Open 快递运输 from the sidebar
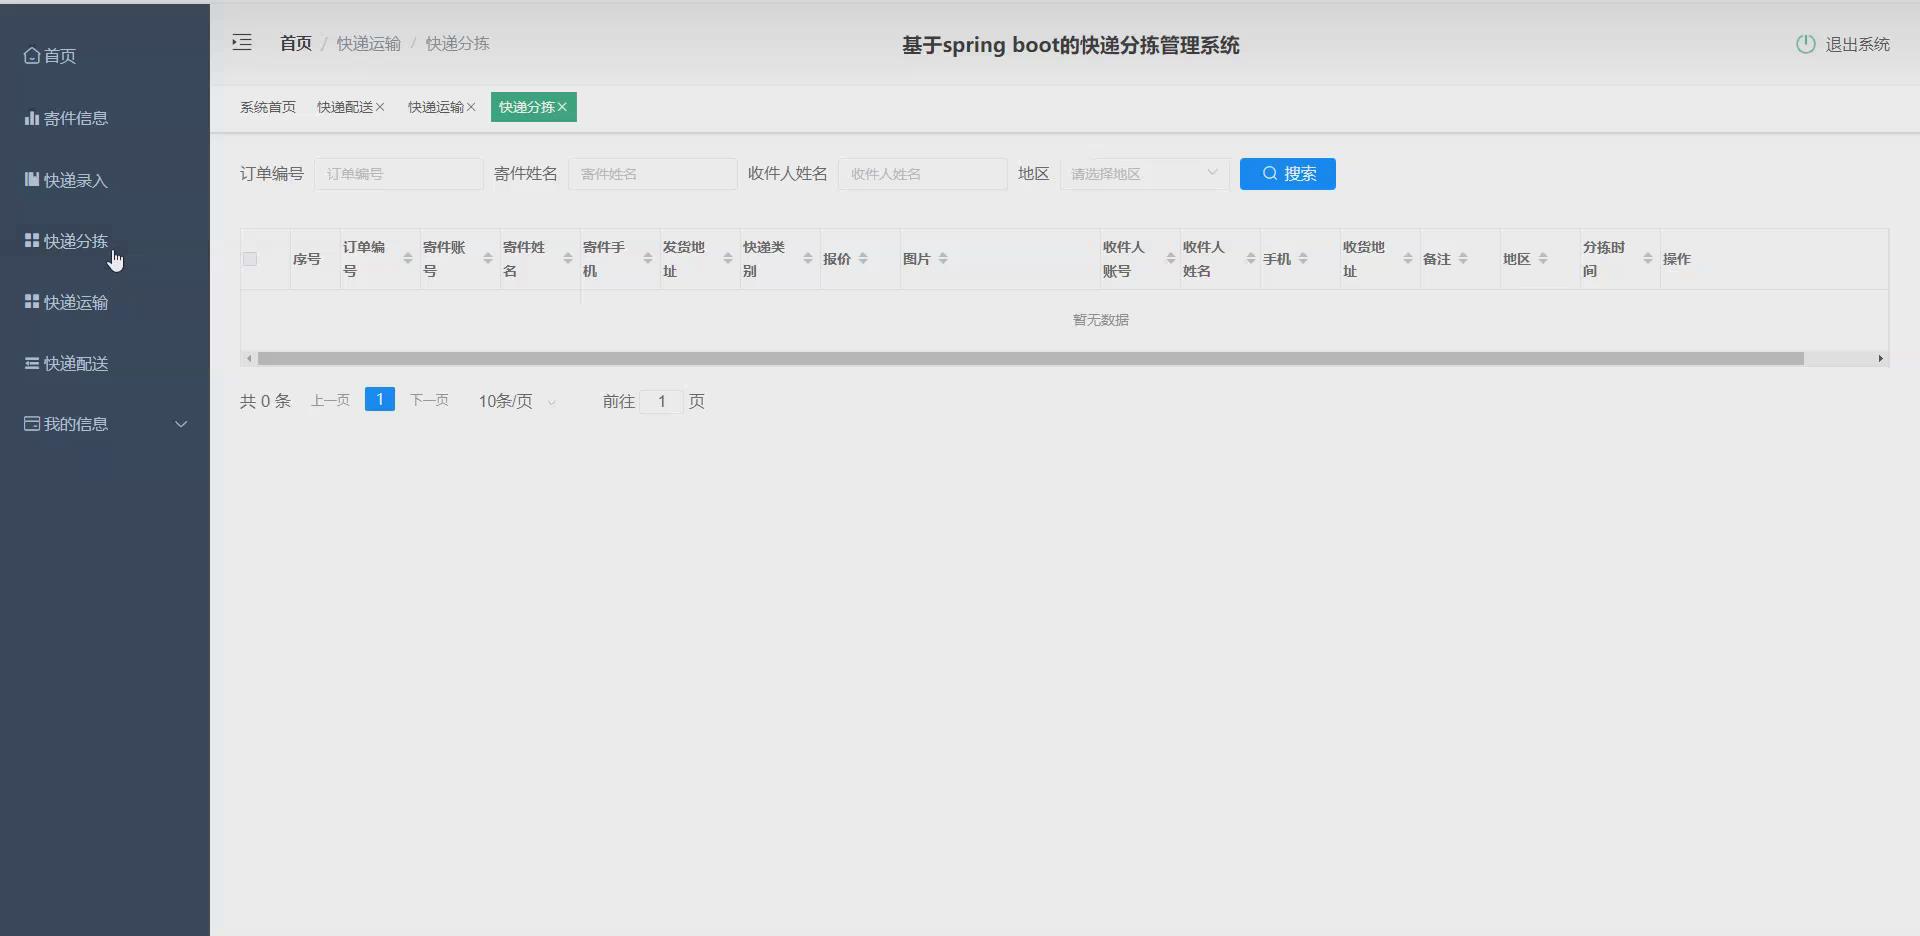The height and width of the screenshot is (936, 1920). pos(66,302)
